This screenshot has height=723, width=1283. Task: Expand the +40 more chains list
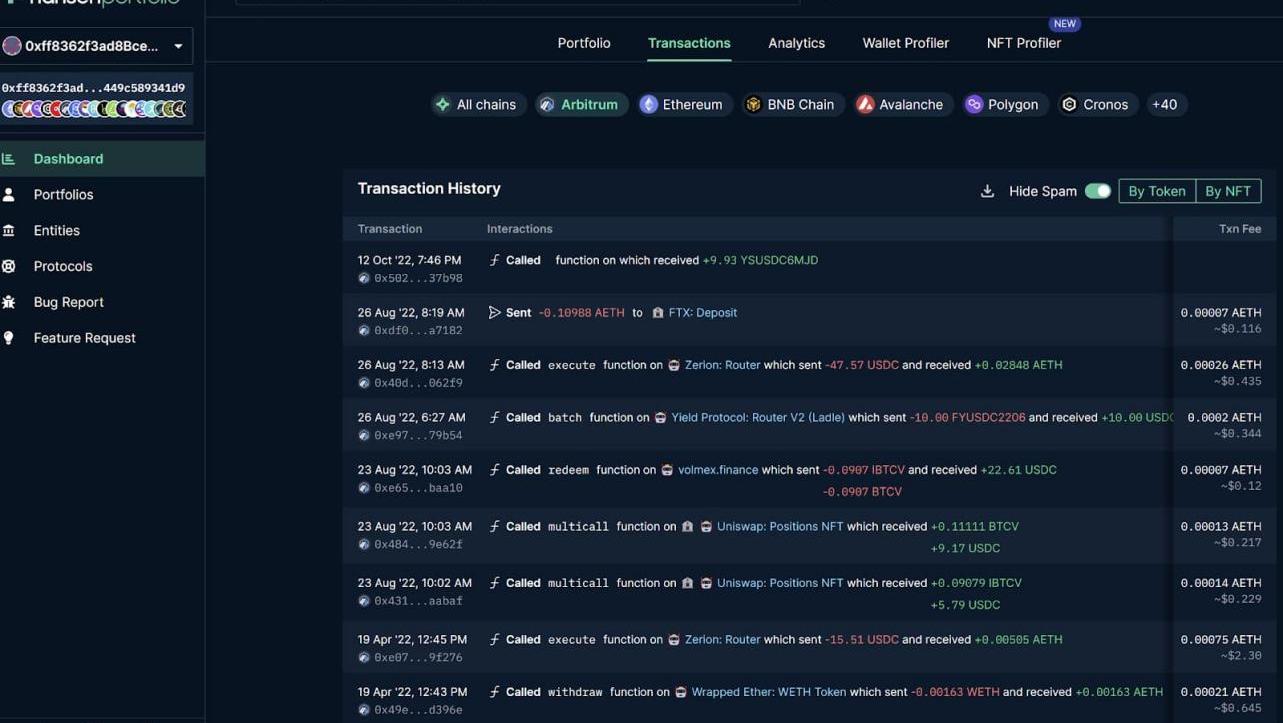point(1164,104)
